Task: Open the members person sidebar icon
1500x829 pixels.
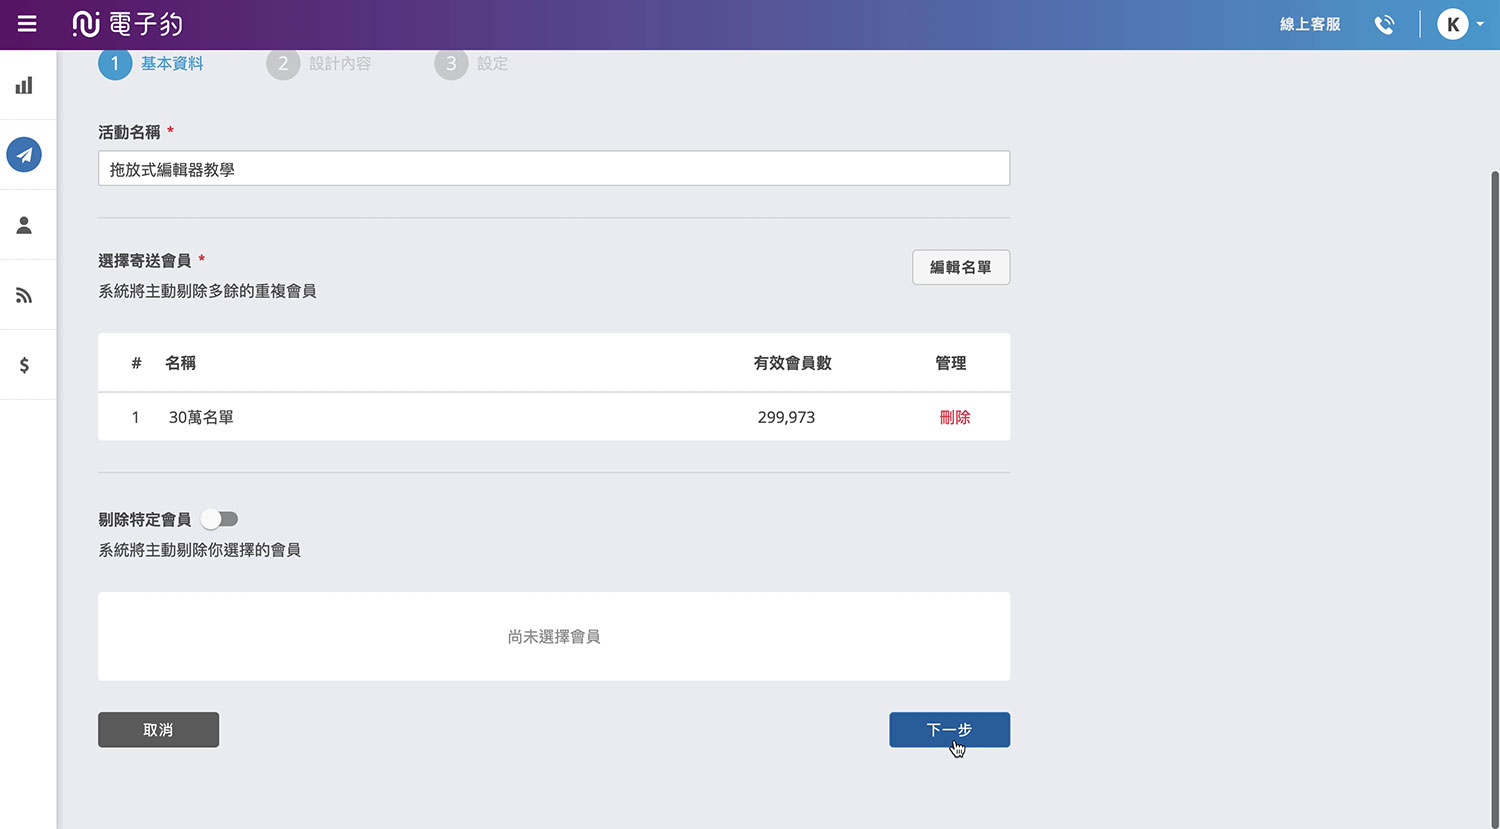Action: coord(24,225)
